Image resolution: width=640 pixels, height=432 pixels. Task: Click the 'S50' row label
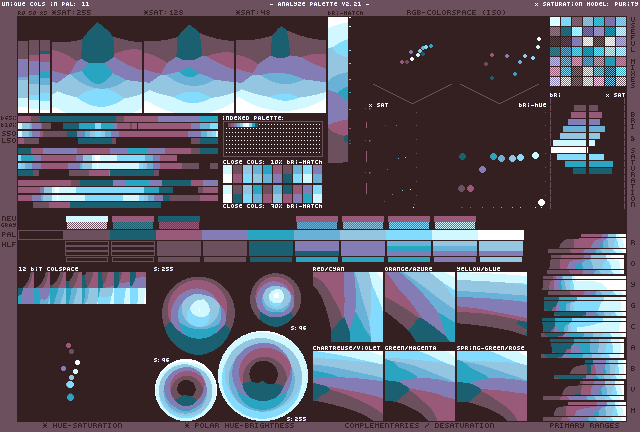[9, 134]
